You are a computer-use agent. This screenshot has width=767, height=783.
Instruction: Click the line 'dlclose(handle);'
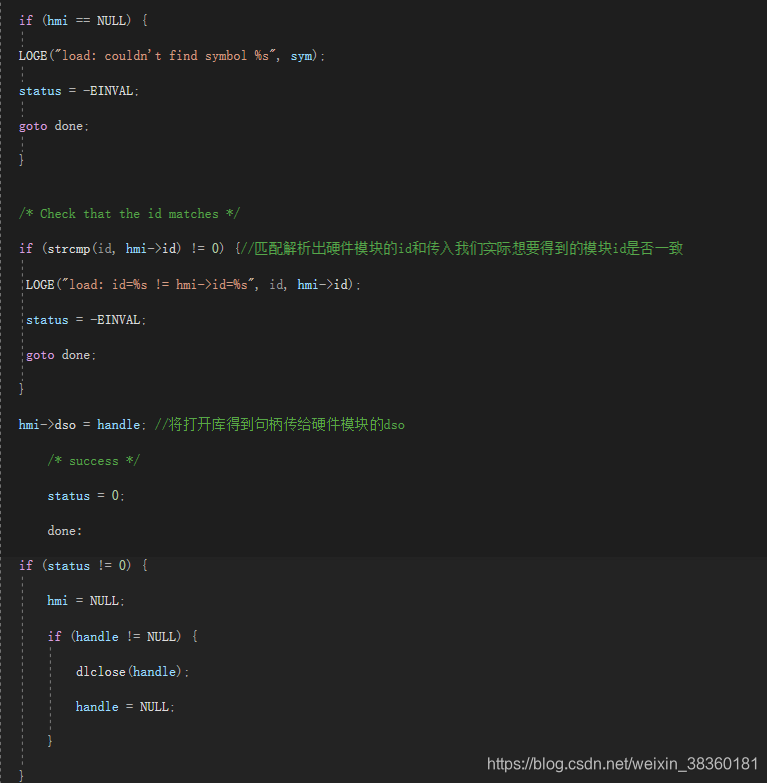pyautogui.click(x=132, y=672)
